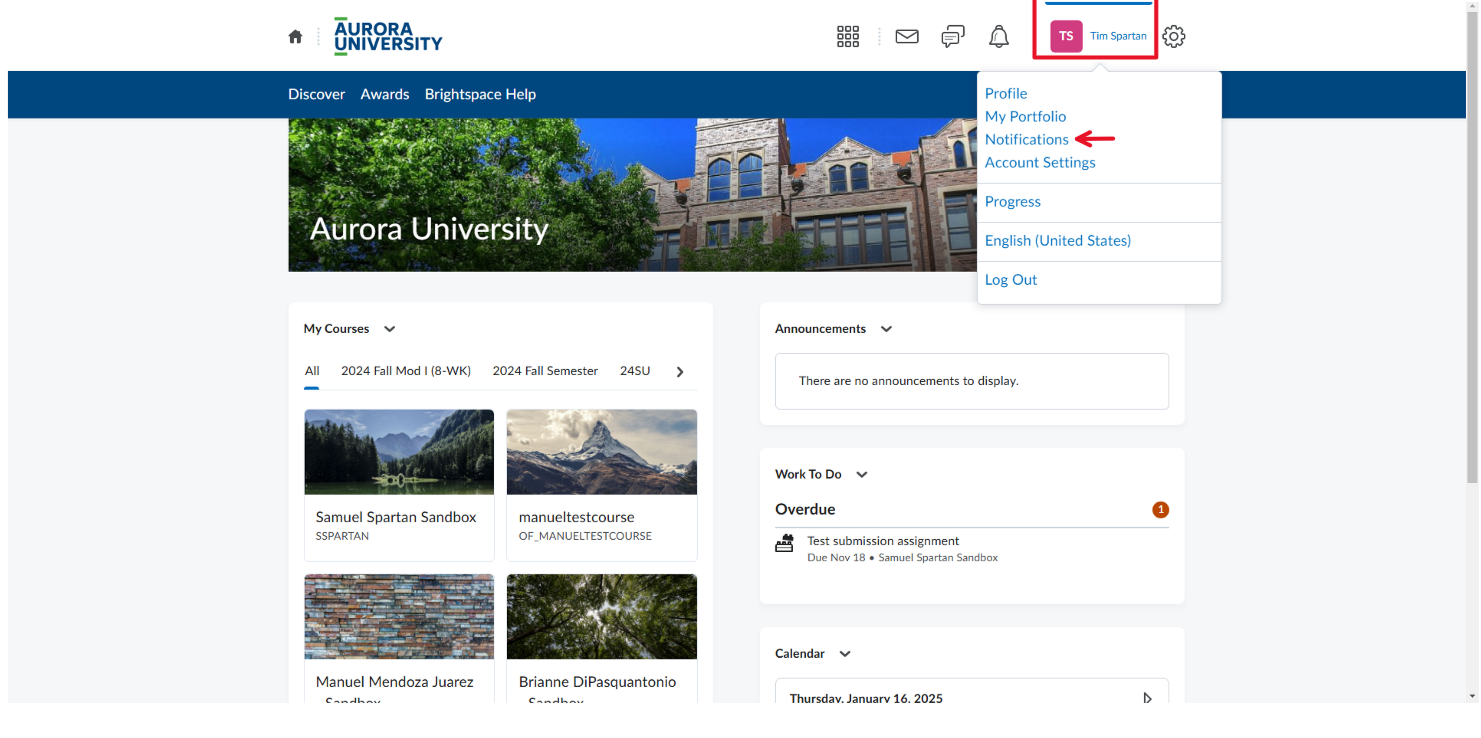This screenshot has height=738, width=1481.
Task: Switch to 2024 Fall Semester tab
Action: click(x=545, y=371)
